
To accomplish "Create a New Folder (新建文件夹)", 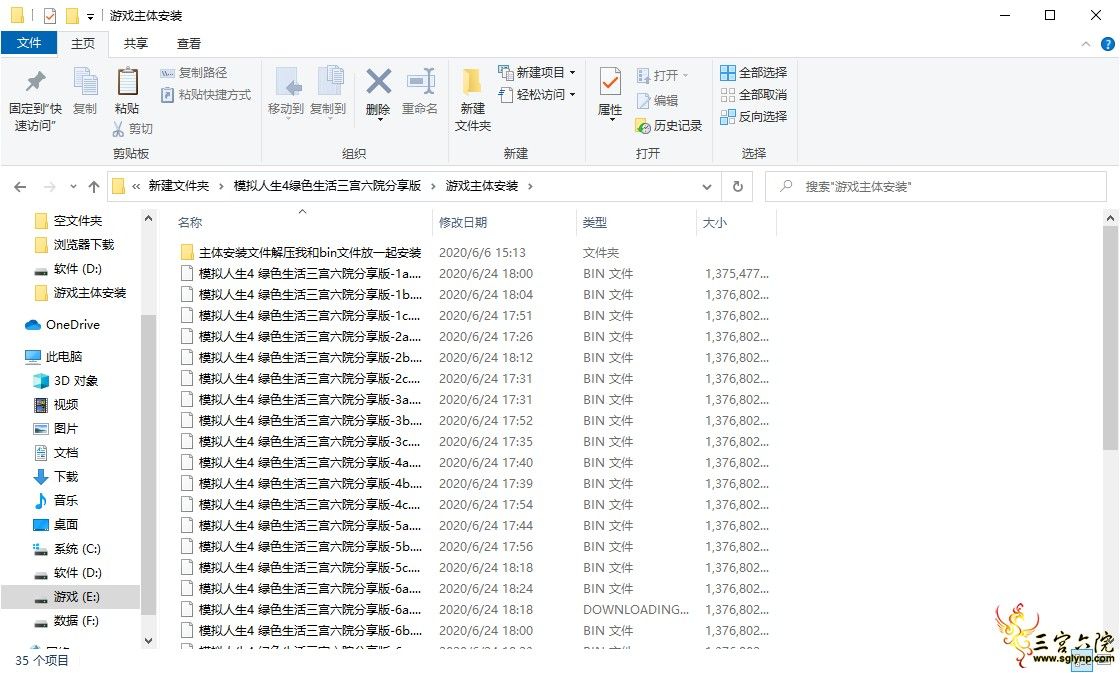I will point(472,99).
